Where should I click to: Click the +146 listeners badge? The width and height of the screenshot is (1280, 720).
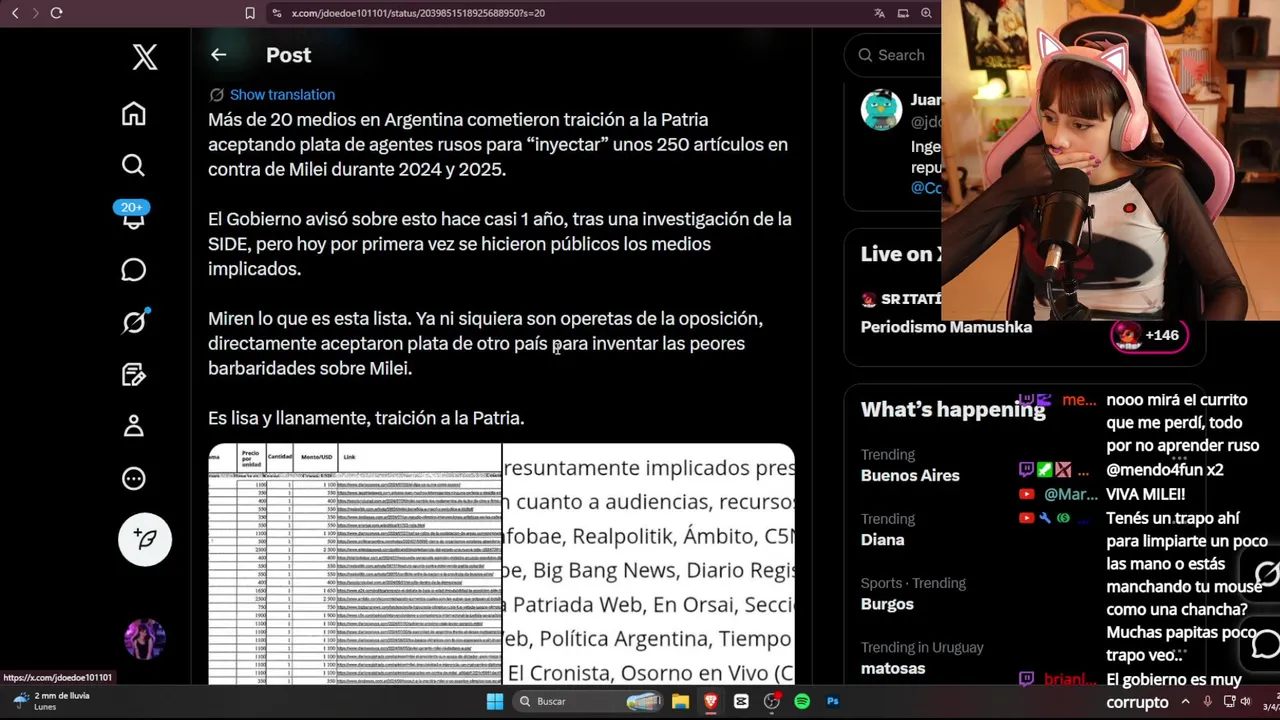coord(1149,335)
